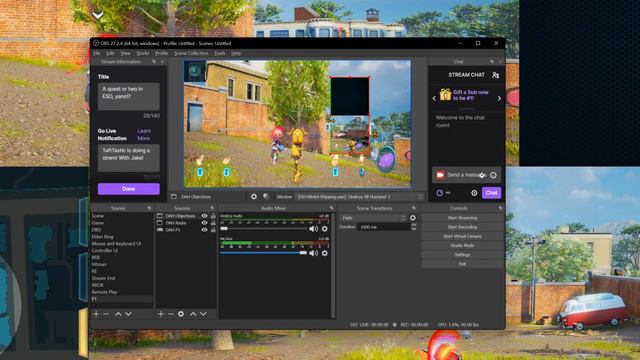The image size is (640, 360).
Task: Select the Stream End scene
Action: tap(103, 278)
